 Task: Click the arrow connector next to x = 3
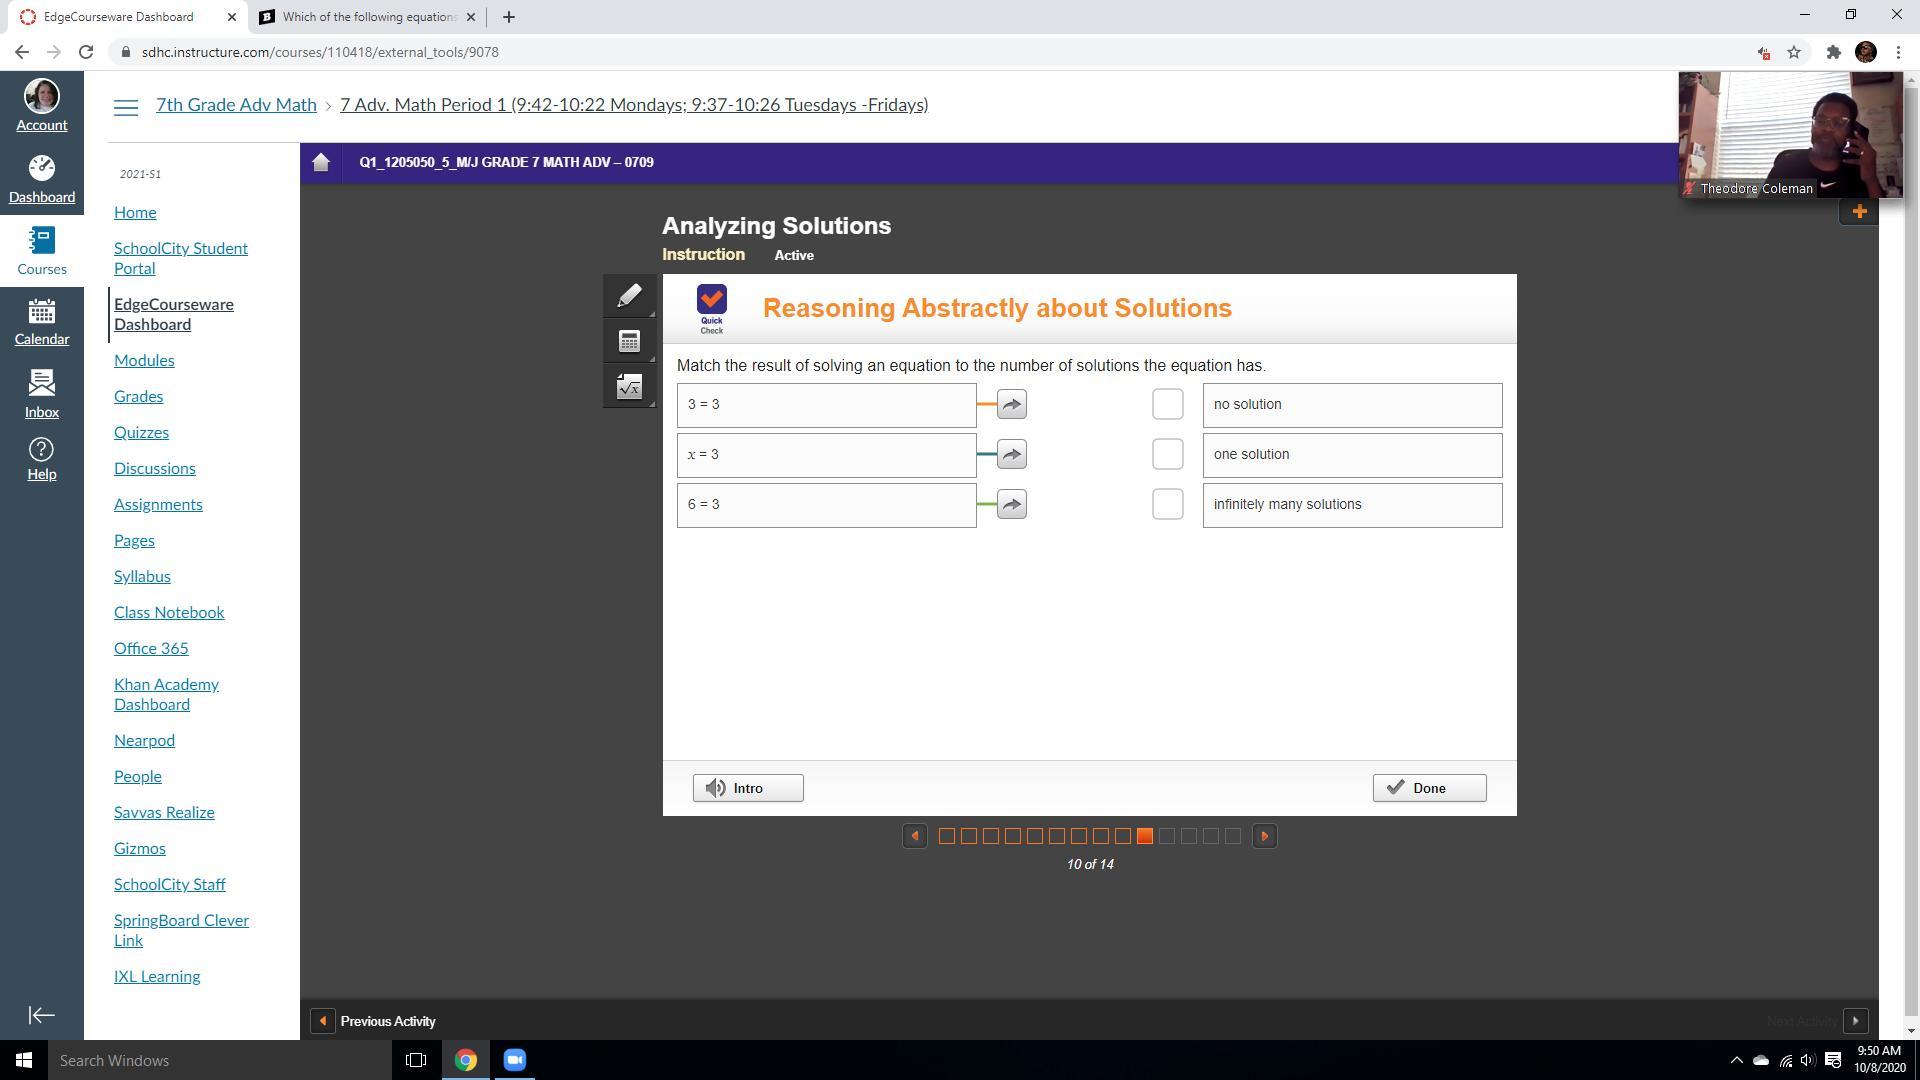tap(1011, 455)
